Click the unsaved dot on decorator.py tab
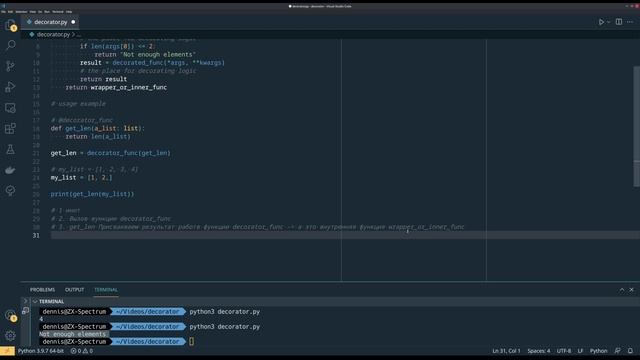The height and width of the screenshot is (360, 640). [x=73, y=22]
